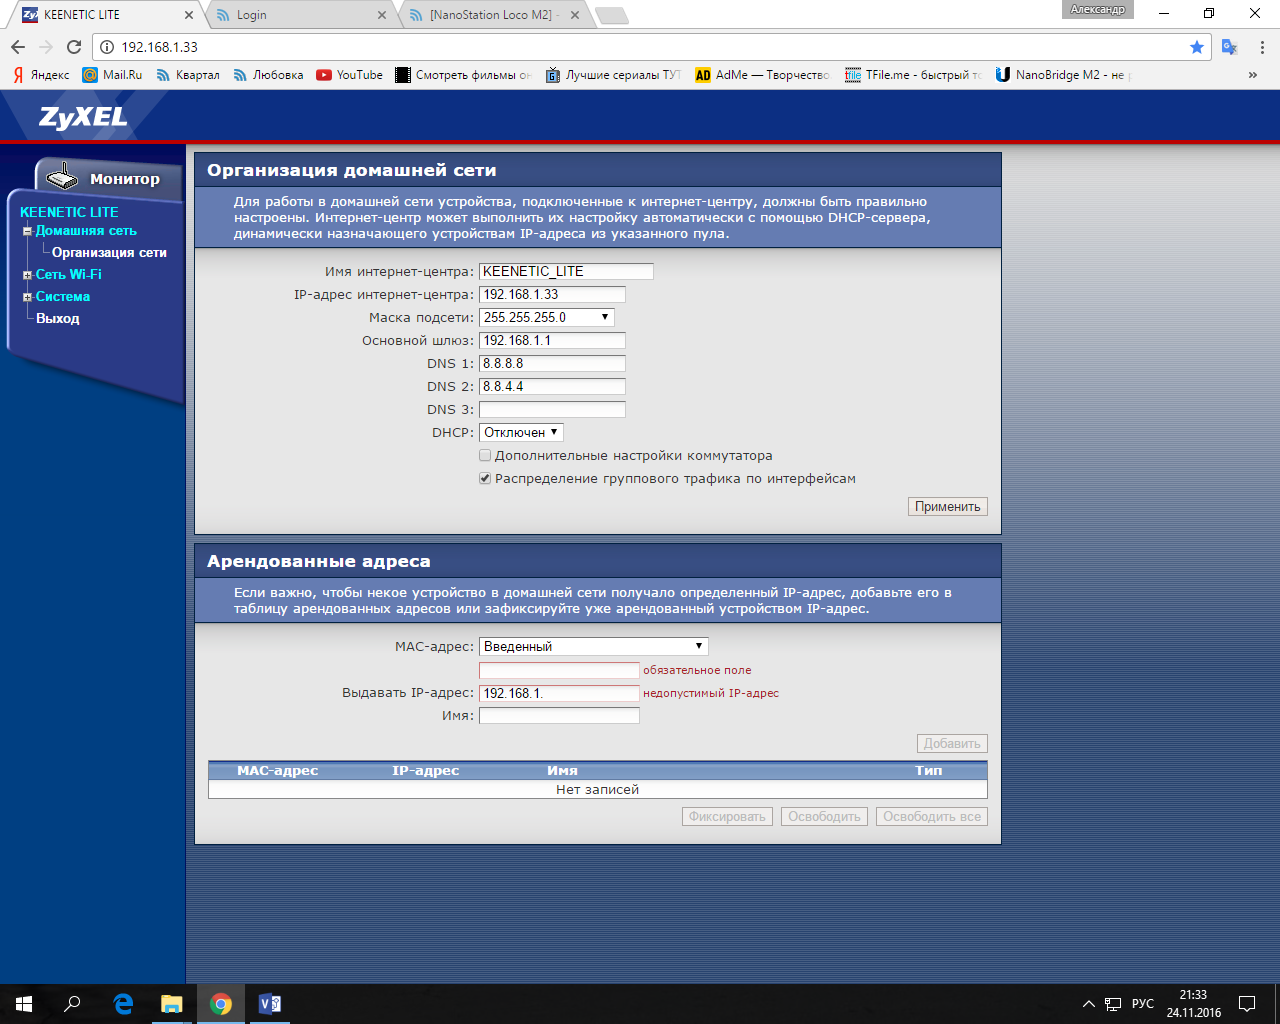Open the Маска подсети dropdown
The image size is (1280, 1024).
(x=547, y=317)
